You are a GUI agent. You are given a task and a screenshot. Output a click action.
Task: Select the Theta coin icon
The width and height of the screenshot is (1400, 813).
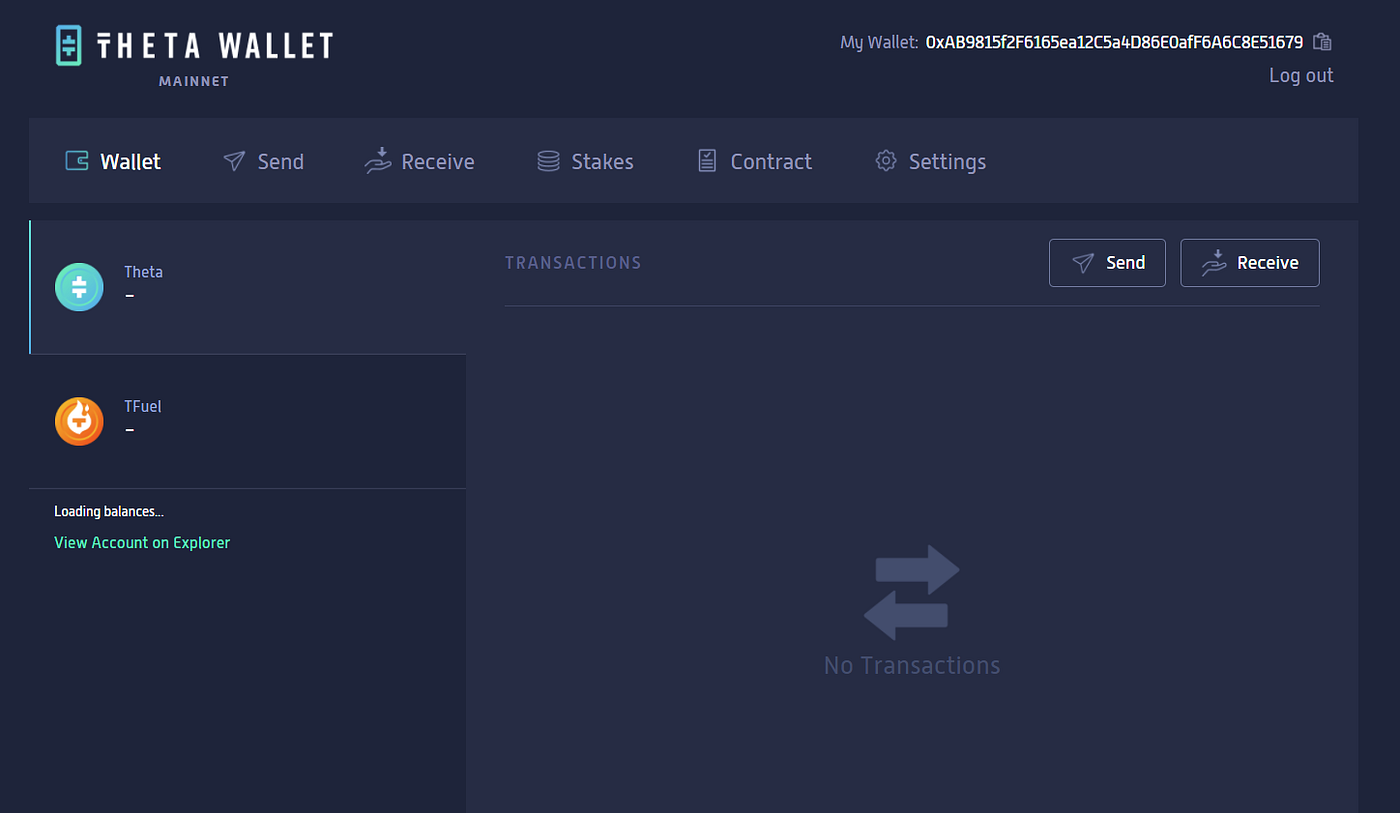79,287
